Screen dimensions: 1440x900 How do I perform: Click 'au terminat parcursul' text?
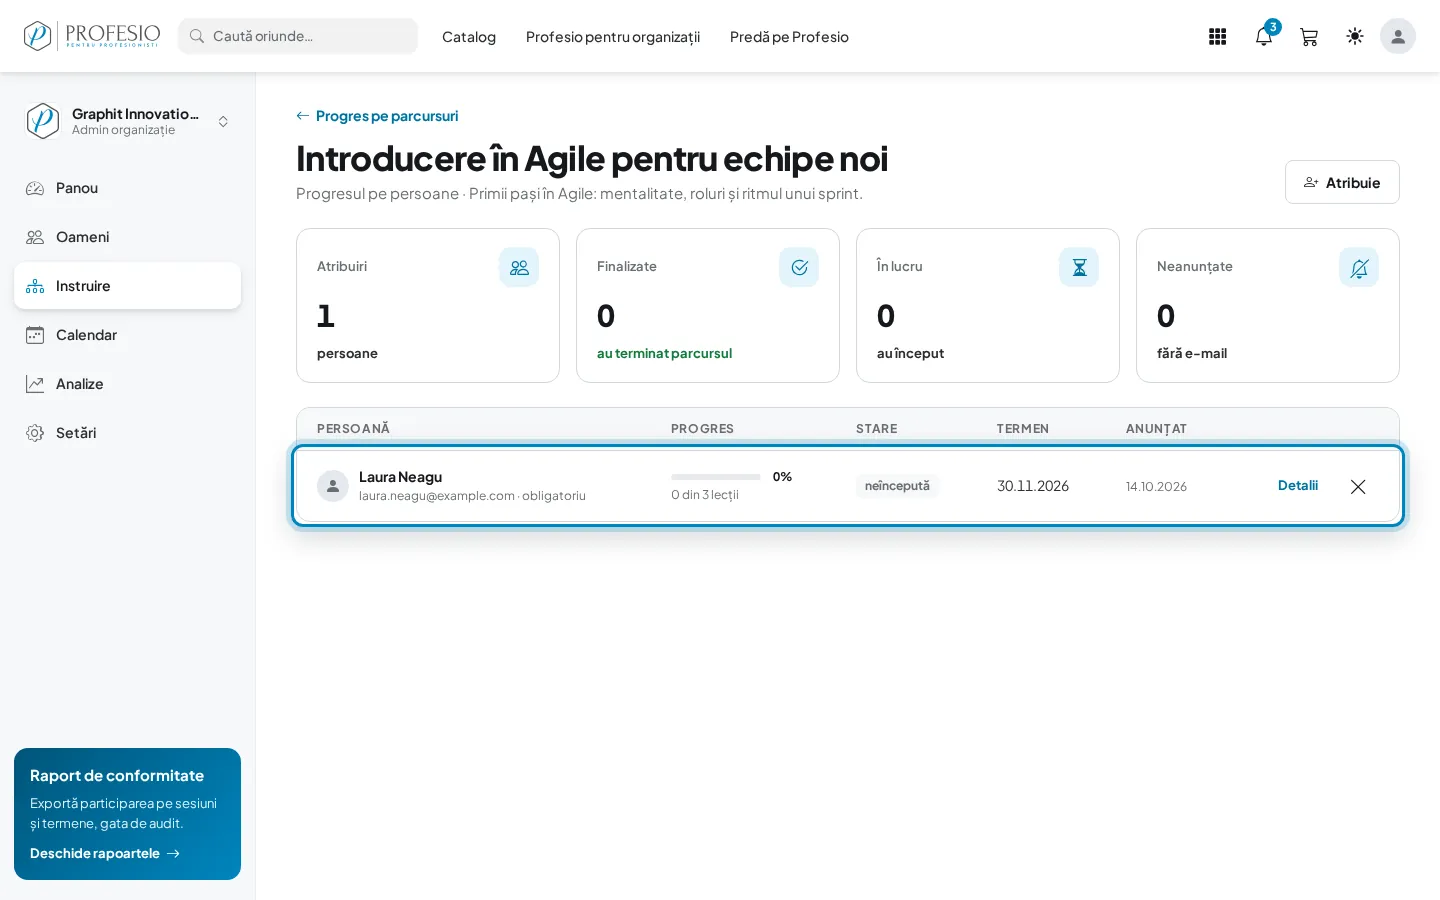[664, 353]
